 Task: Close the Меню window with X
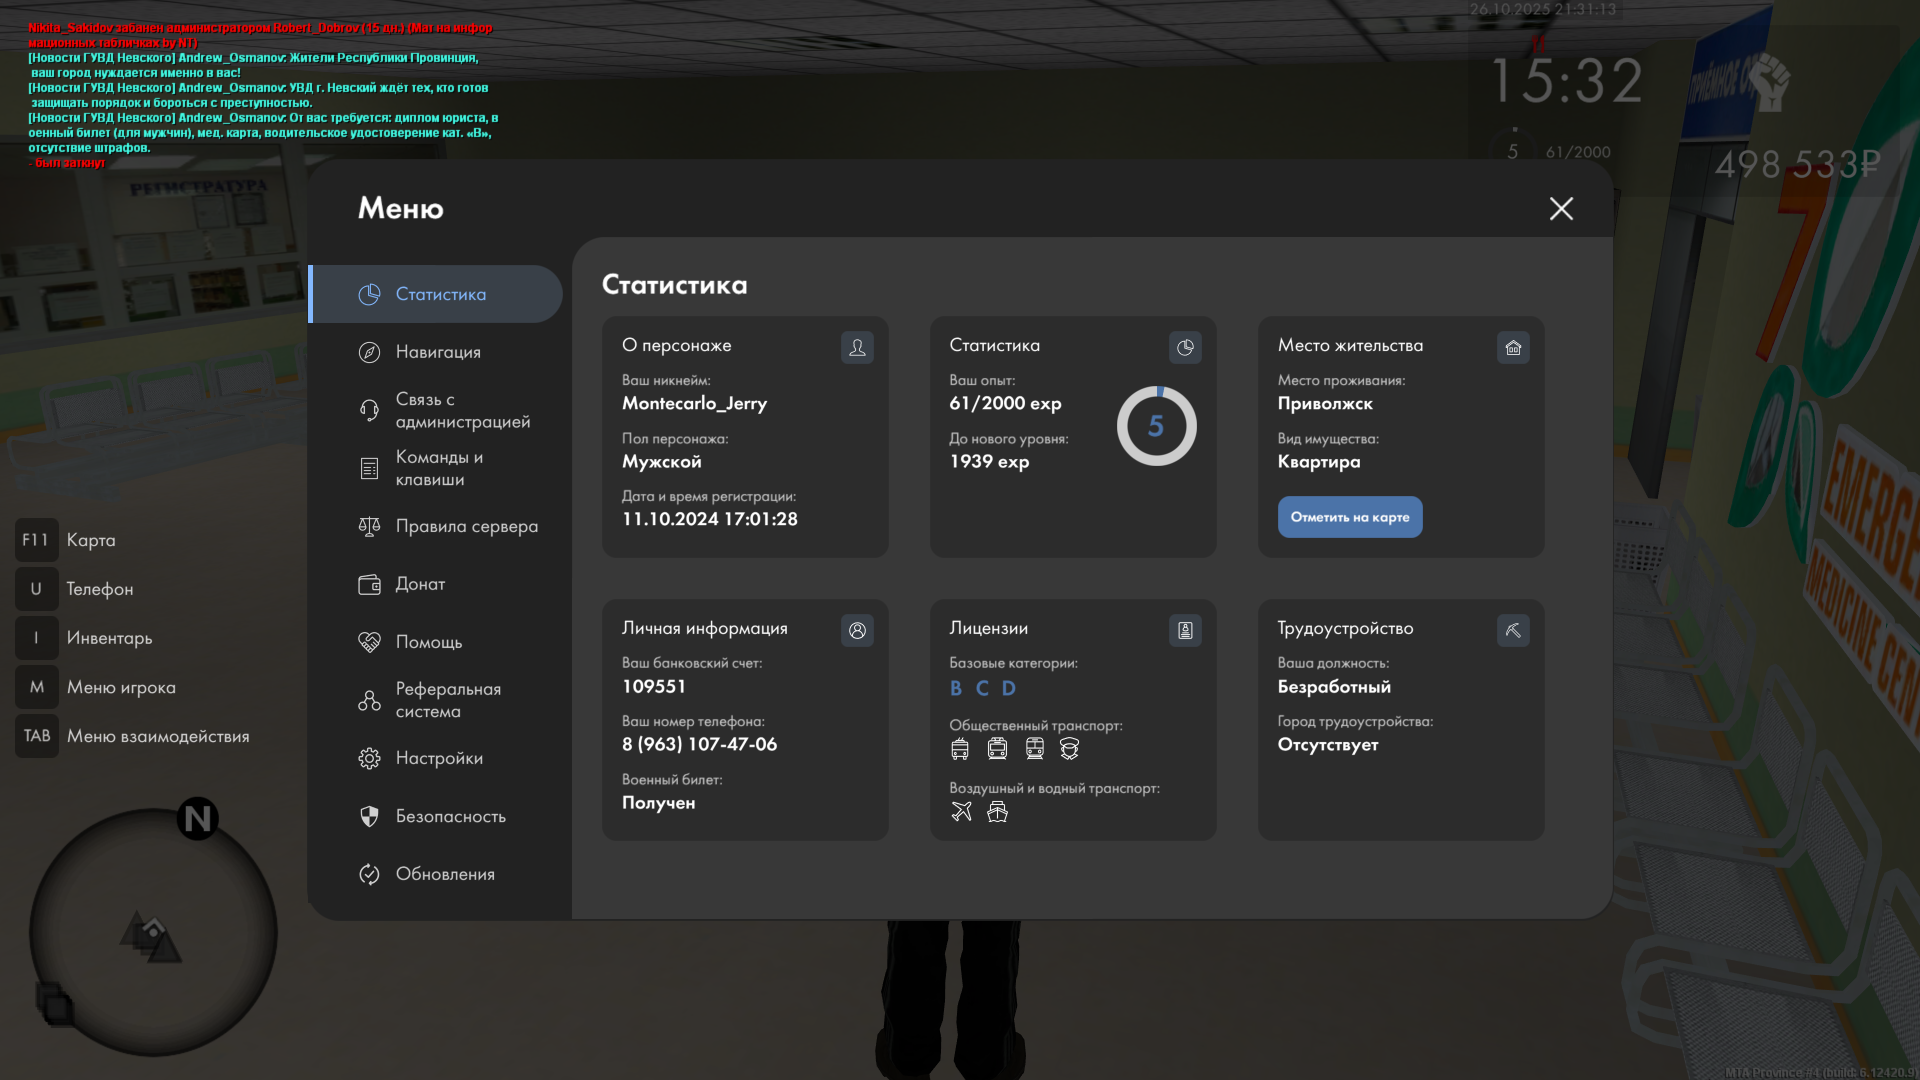click(1561, 208)
